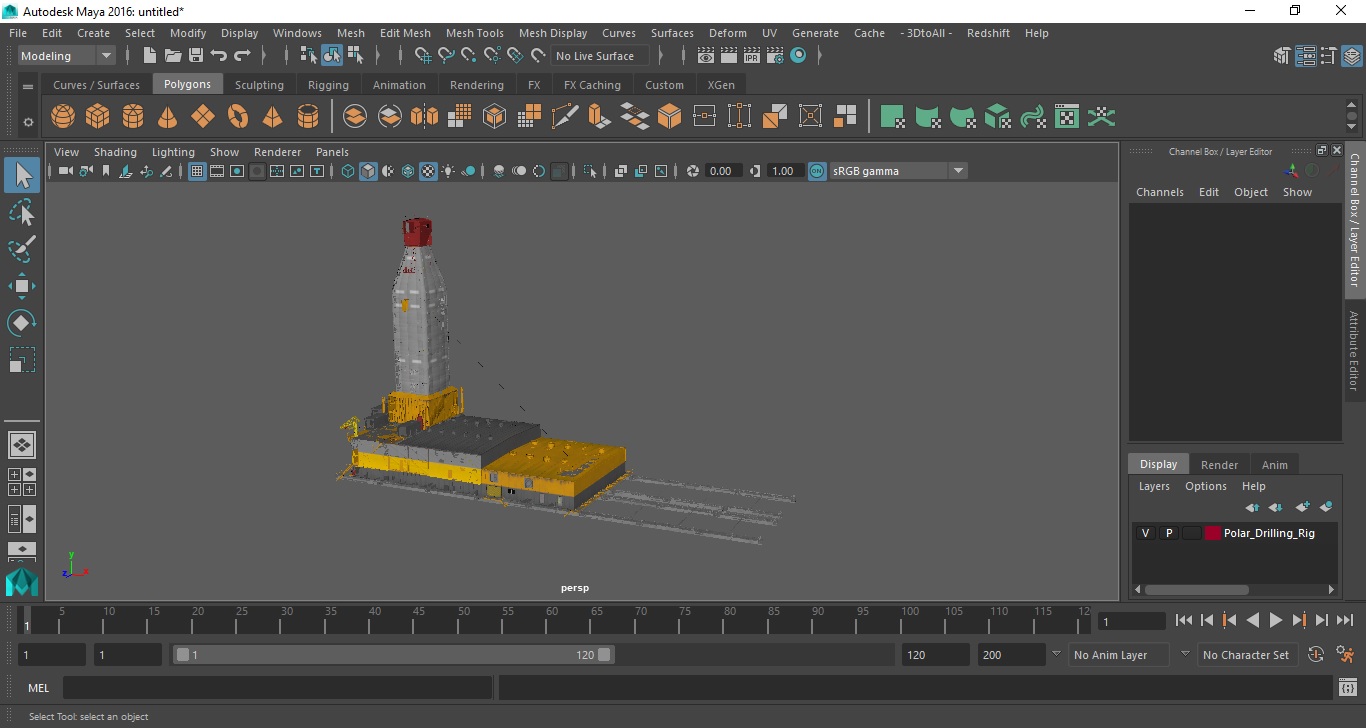
Task: Switch to the Sculpting shelf tab
Action: click(x=259, y=85)
